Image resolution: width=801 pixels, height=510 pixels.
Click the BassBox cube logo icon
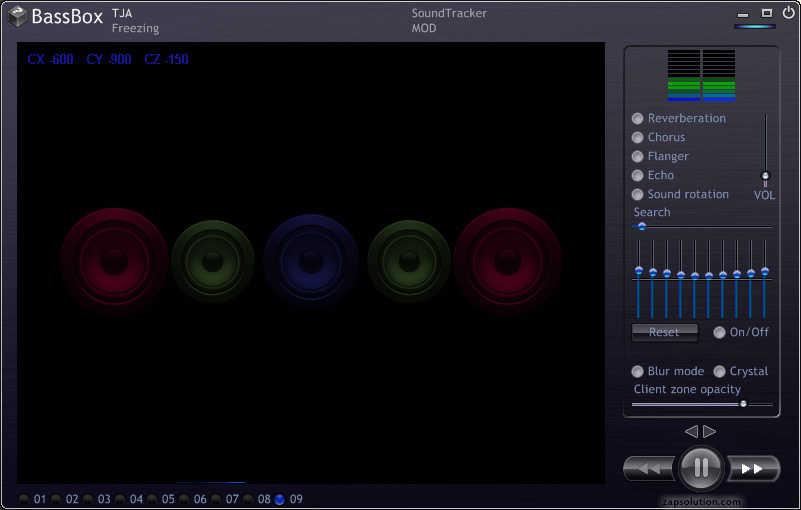[17, 16]
